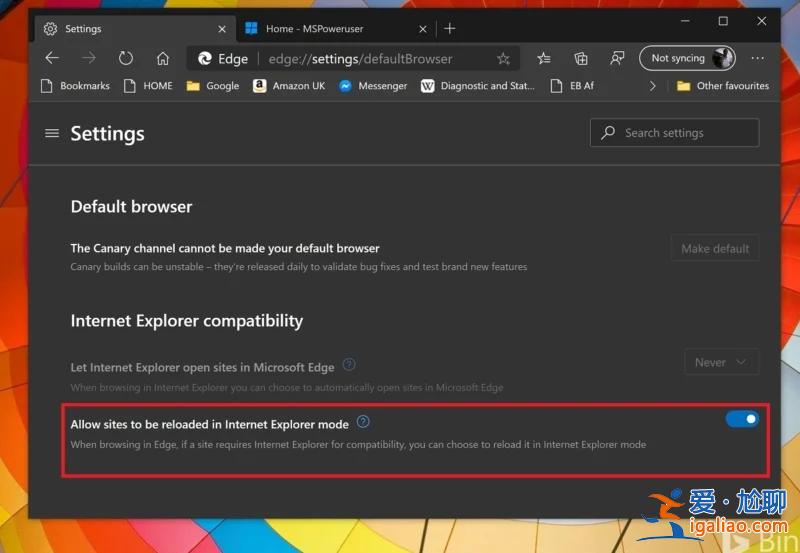
Task: Open the Favourites list icon
Action: (x=544, y=59)
